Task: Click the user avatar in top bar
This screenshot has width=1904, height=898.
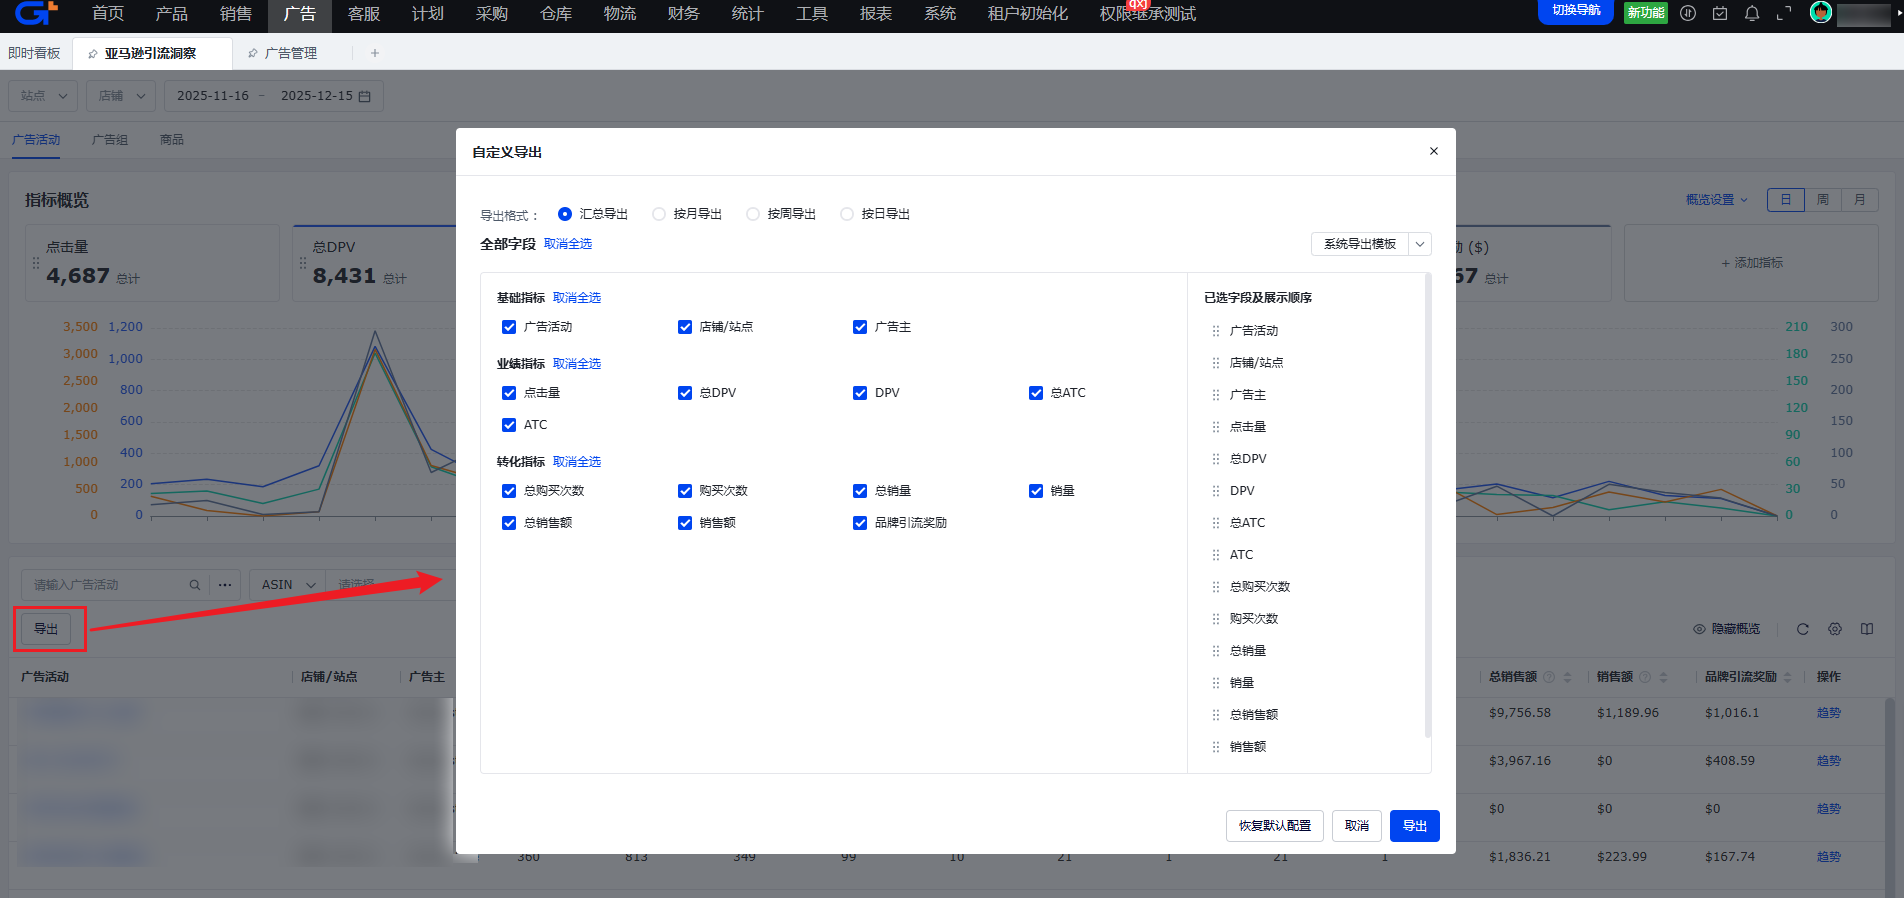Action: [x=1821, y=13]
